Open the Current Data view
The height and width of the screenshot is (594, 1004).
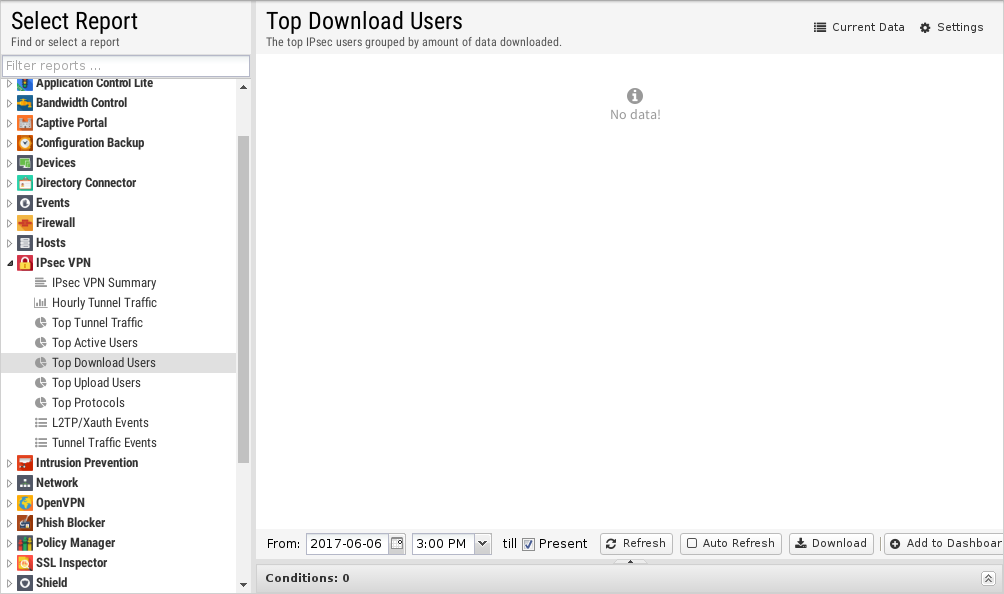coord(859,27)
